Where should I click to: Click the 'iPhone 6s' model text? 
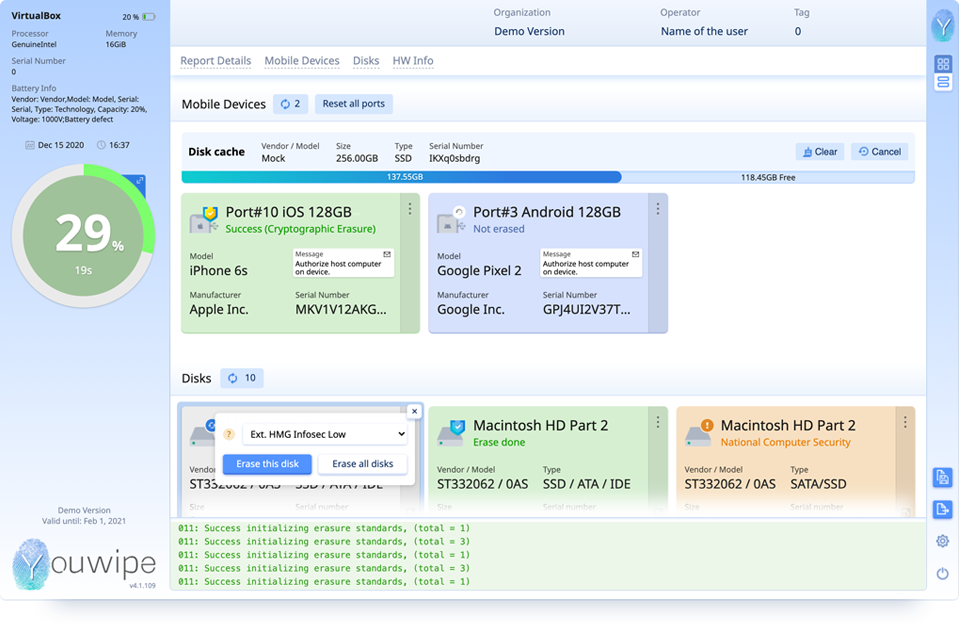[x=218, y=270]
